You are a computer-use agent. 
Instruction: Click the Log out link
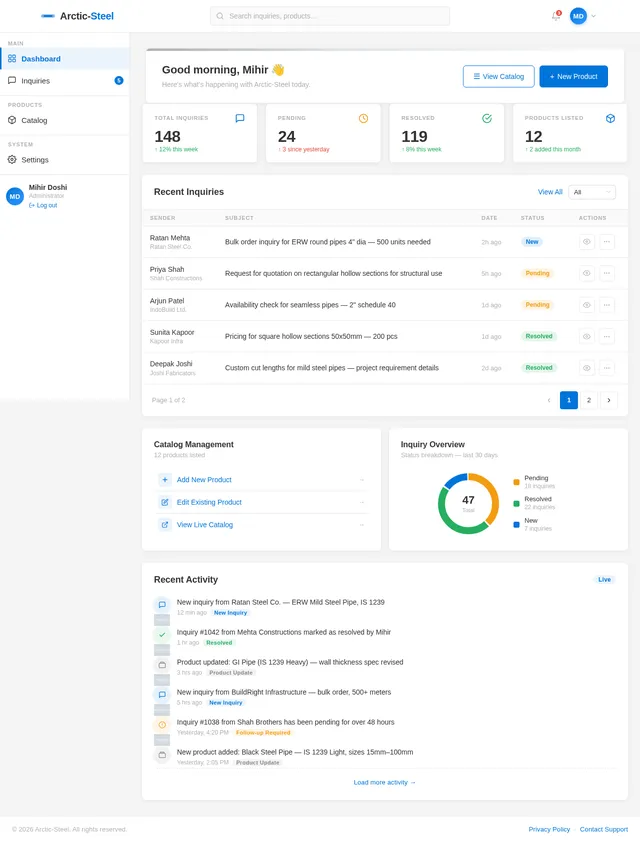click(43, 205)
